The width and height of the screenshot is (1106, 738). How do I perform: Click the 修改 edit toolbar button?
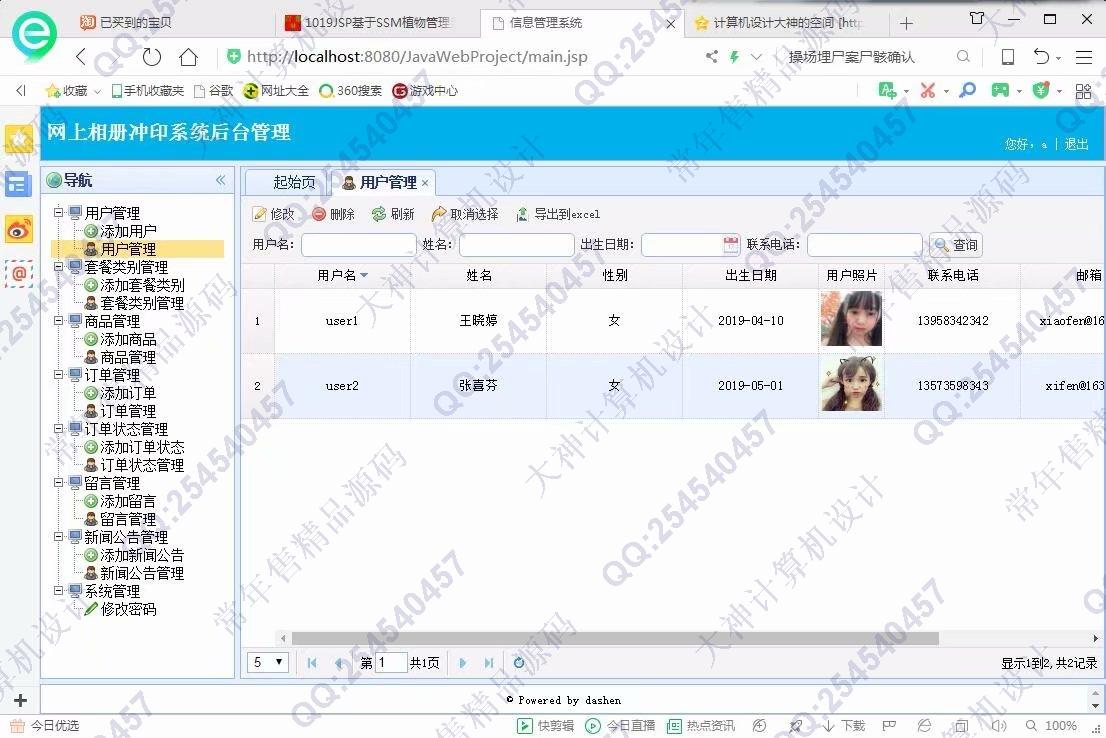274,214
